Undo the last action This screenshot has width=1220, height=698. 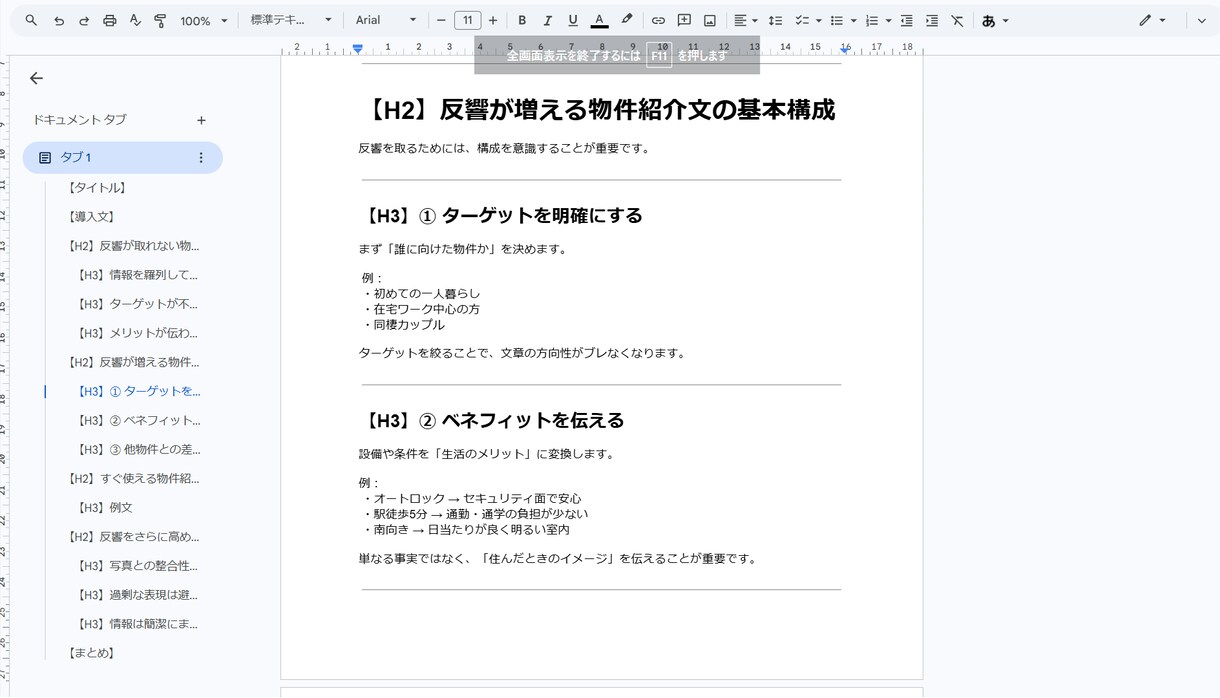59,20
